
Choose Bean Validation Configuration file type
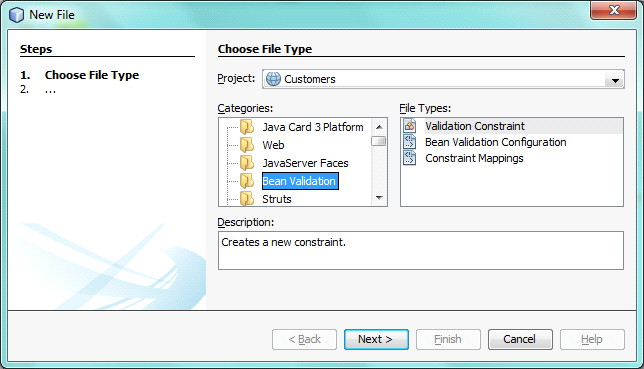(496, 142)
